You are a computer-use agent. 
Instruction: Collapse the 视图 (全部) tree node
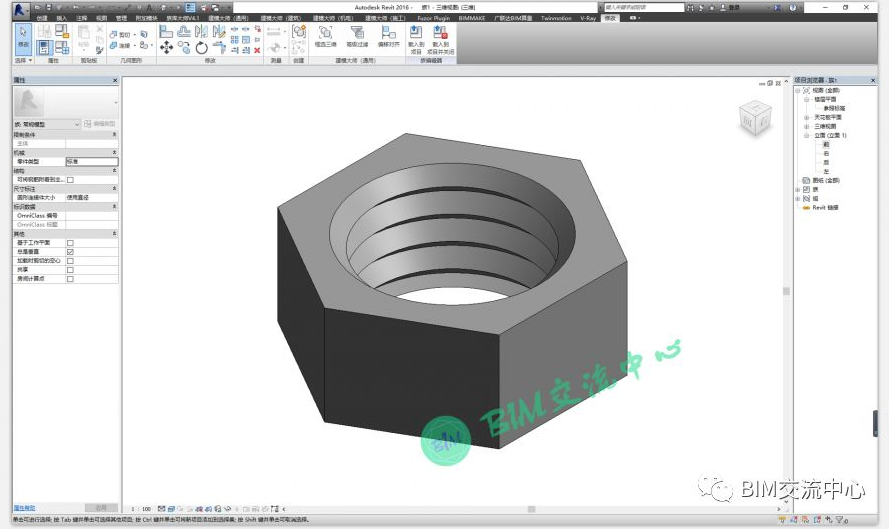798,91
